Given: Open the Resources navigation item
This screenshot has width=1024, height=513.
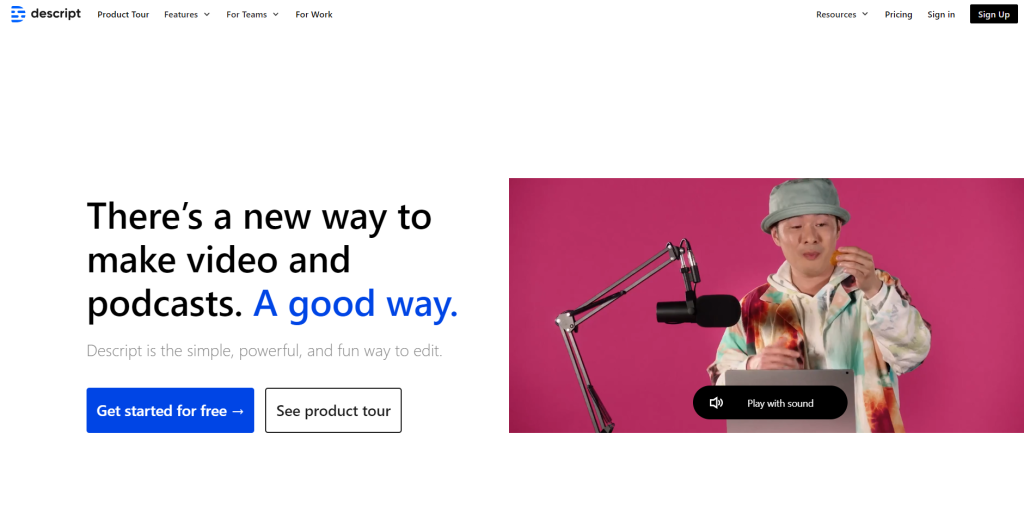Looking at the screenshot, I should tap(836, 15).
